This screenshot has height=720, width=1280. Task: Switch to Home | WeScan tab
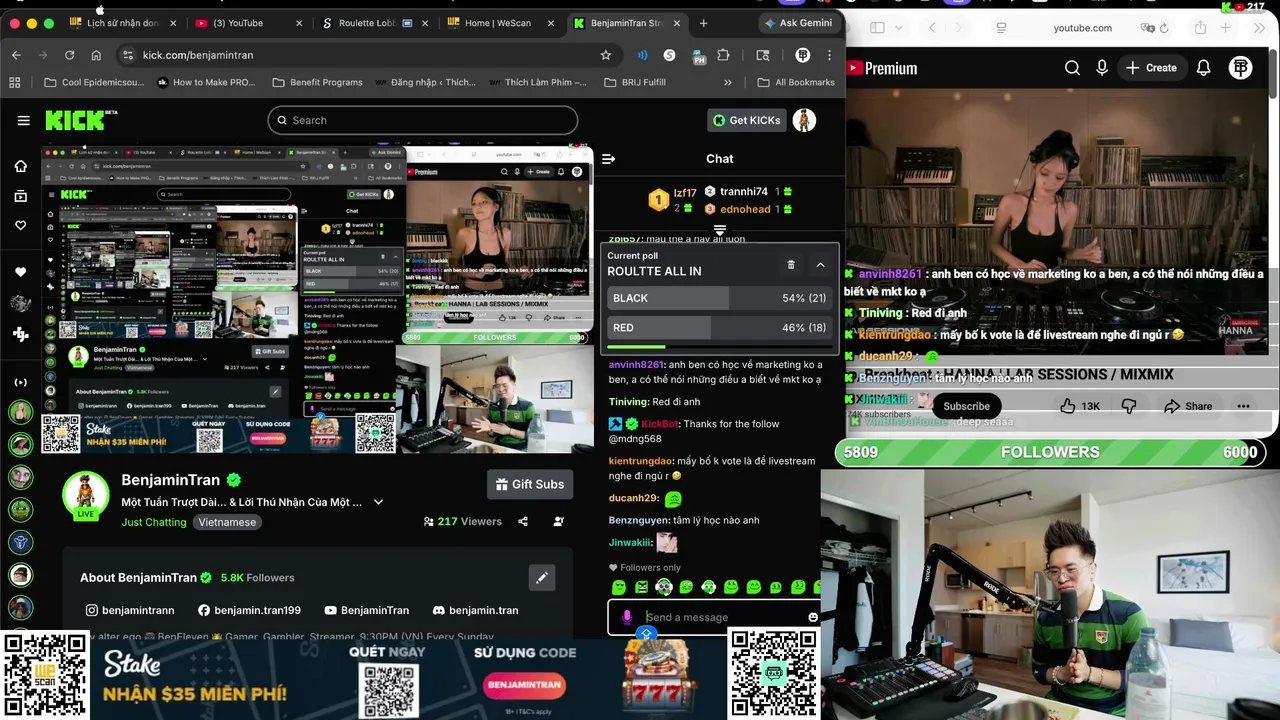pyautogui.click(x=500, y=23)
